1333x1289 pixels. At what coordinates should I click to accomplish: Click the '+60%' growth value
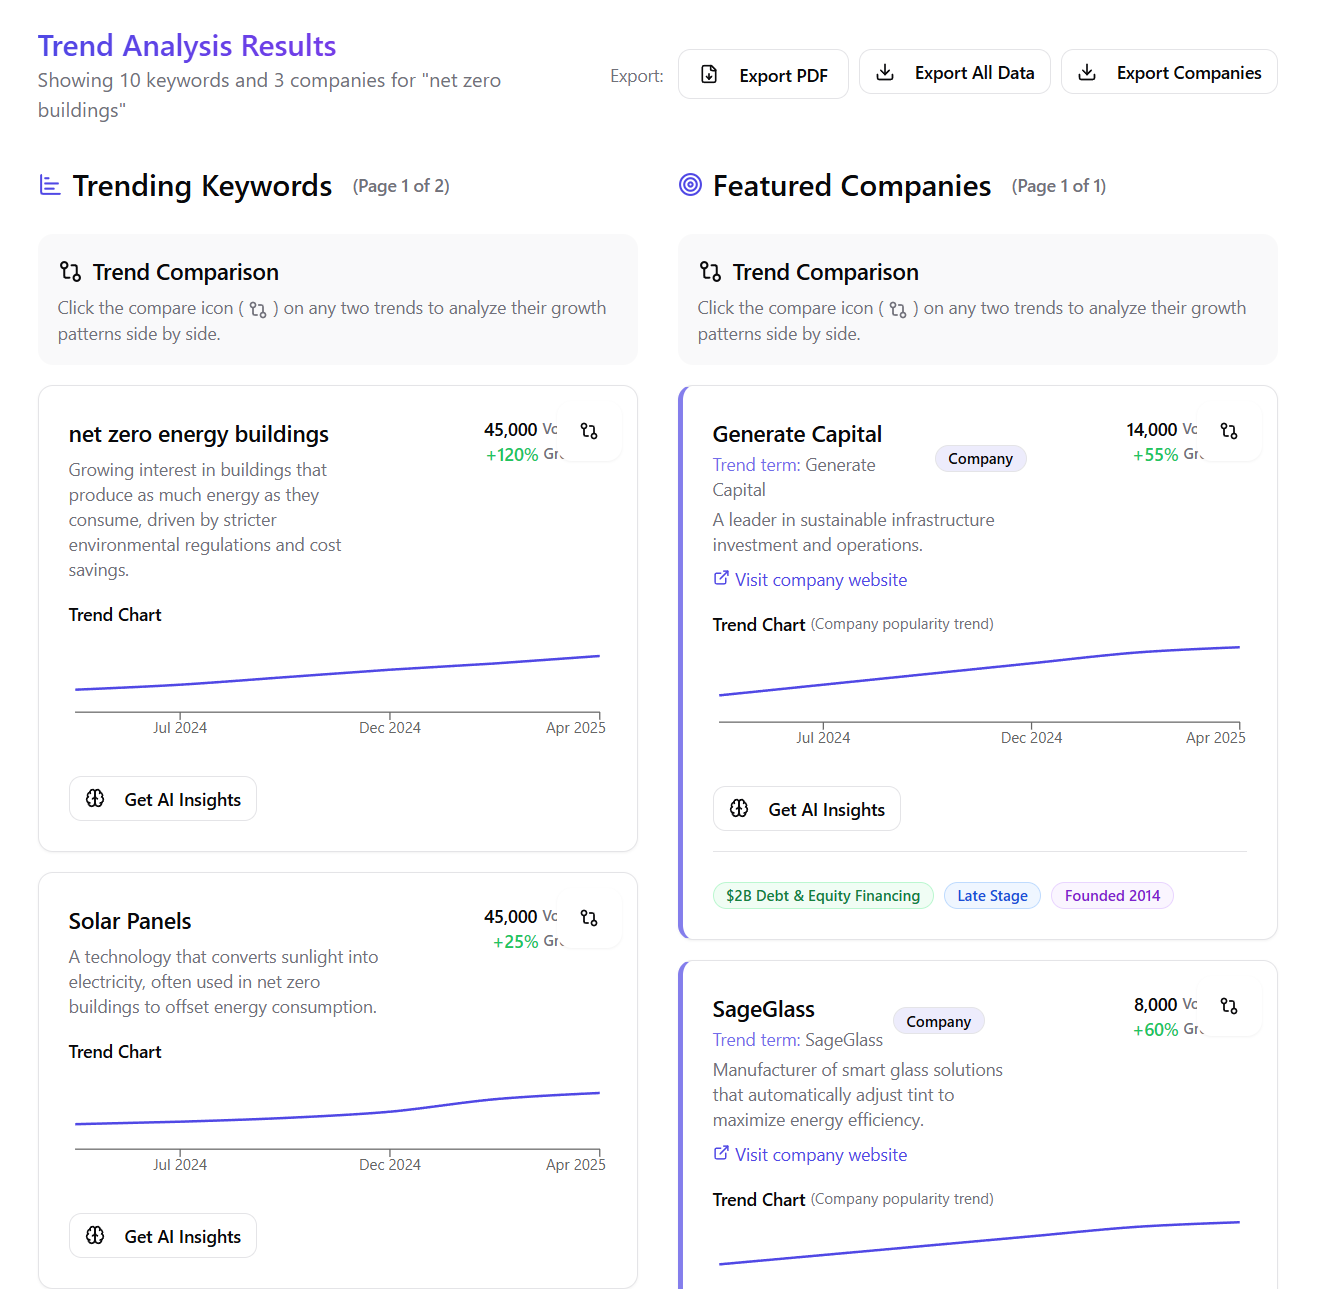(1156, 1030)
